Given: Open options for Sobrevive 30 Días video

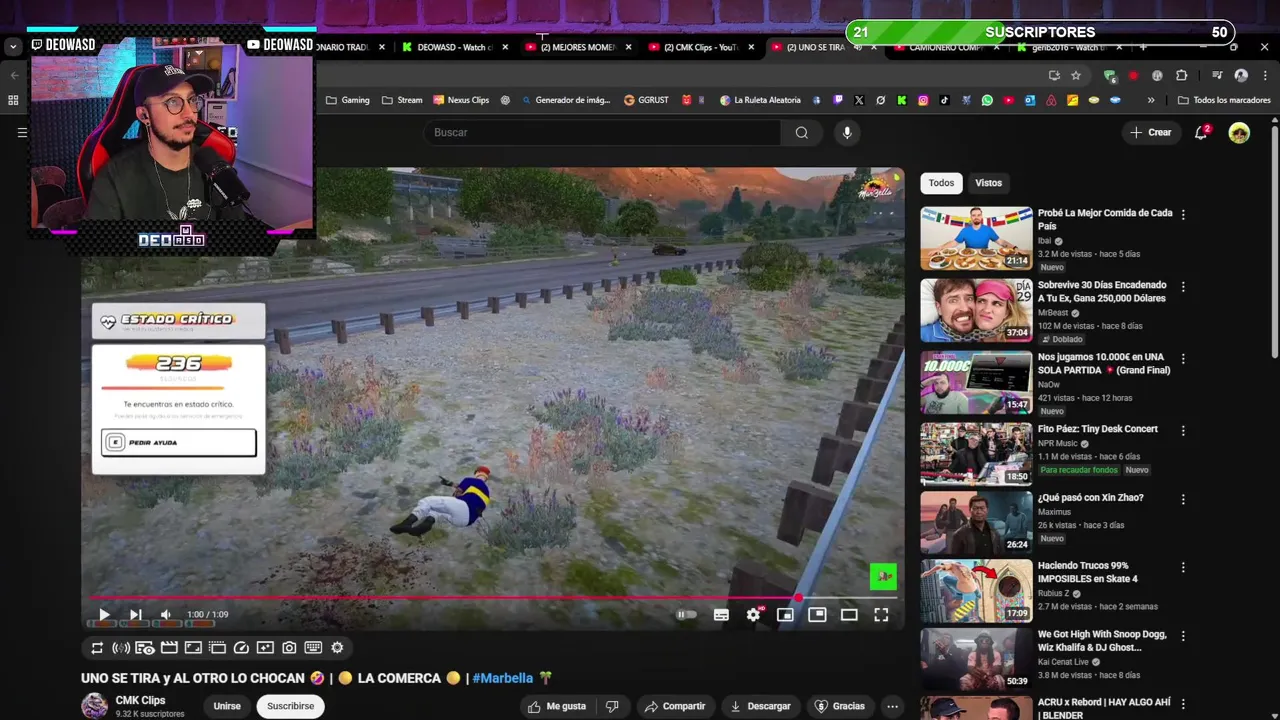Looking at the screenshot, I should tap(1183, 287).
